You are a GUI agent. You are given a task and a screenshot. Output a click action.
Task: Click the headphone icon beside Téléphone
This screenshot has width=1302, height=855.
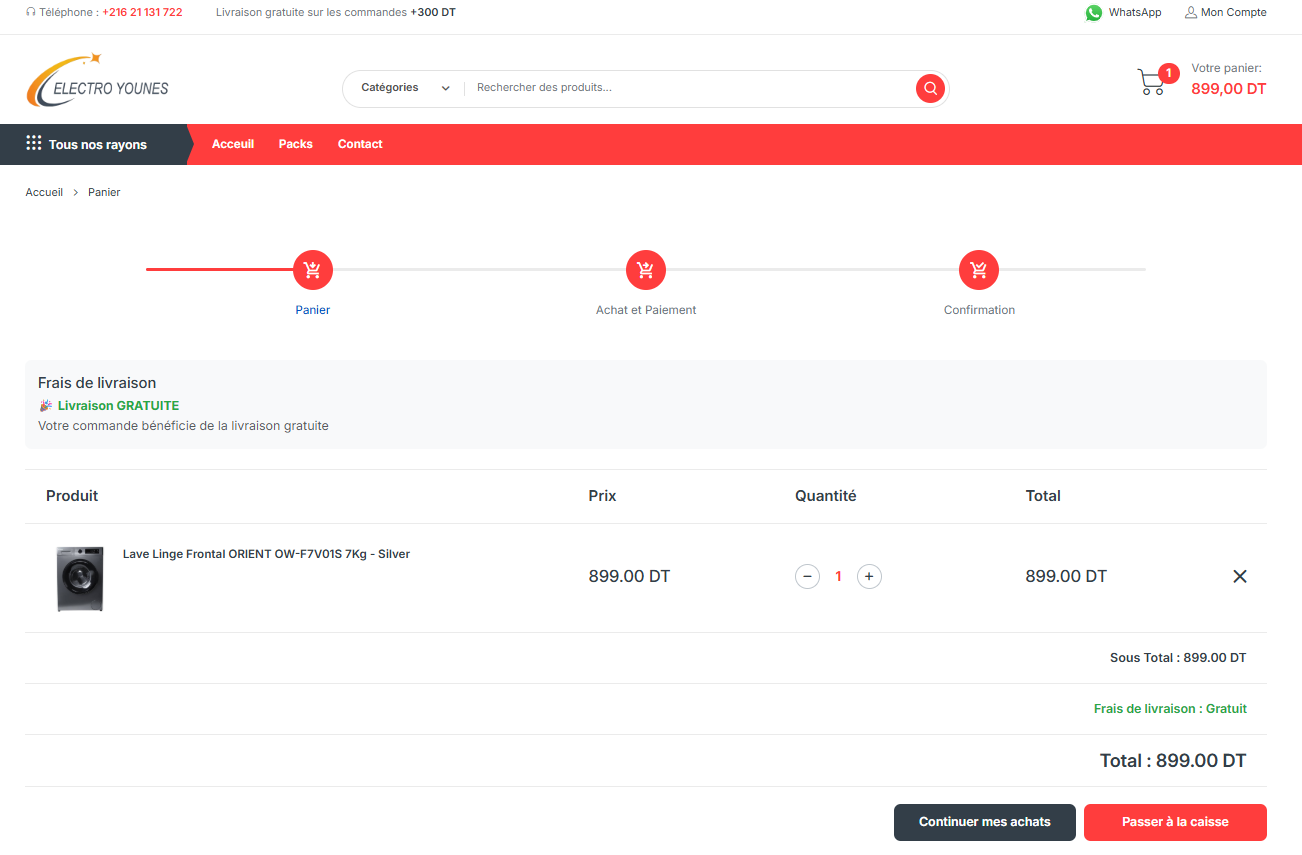click(31, 13)
